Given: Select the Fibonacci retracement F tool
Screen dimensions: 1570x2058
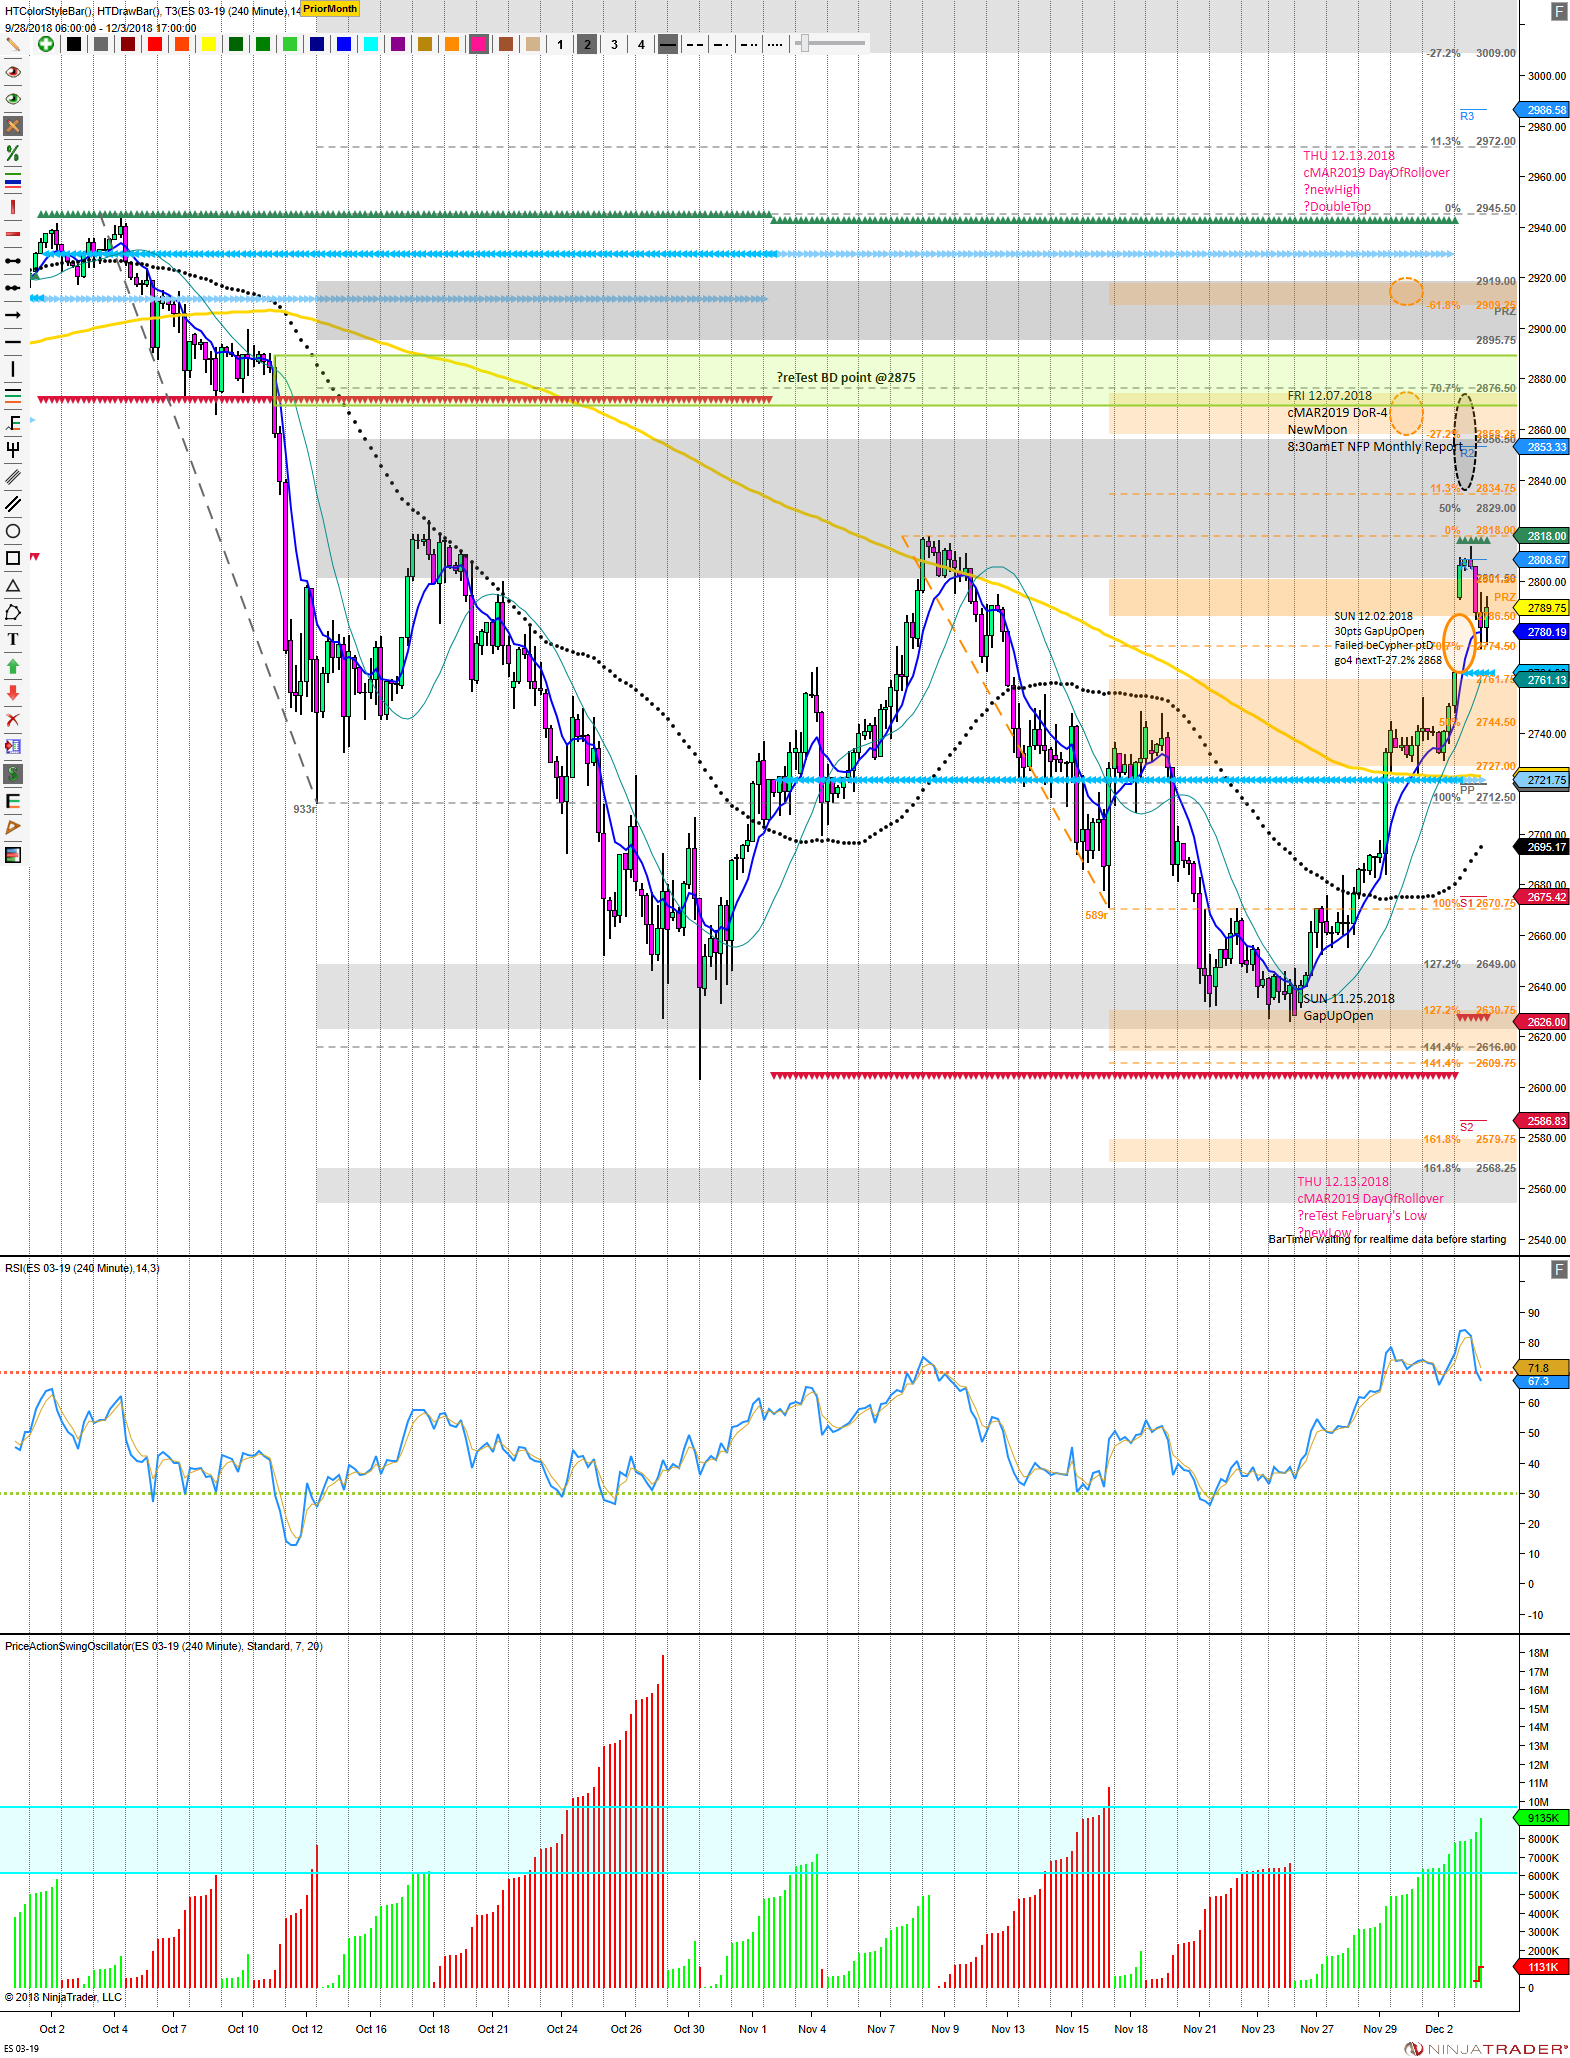Looking at the screenshot, I should point(13,423).
